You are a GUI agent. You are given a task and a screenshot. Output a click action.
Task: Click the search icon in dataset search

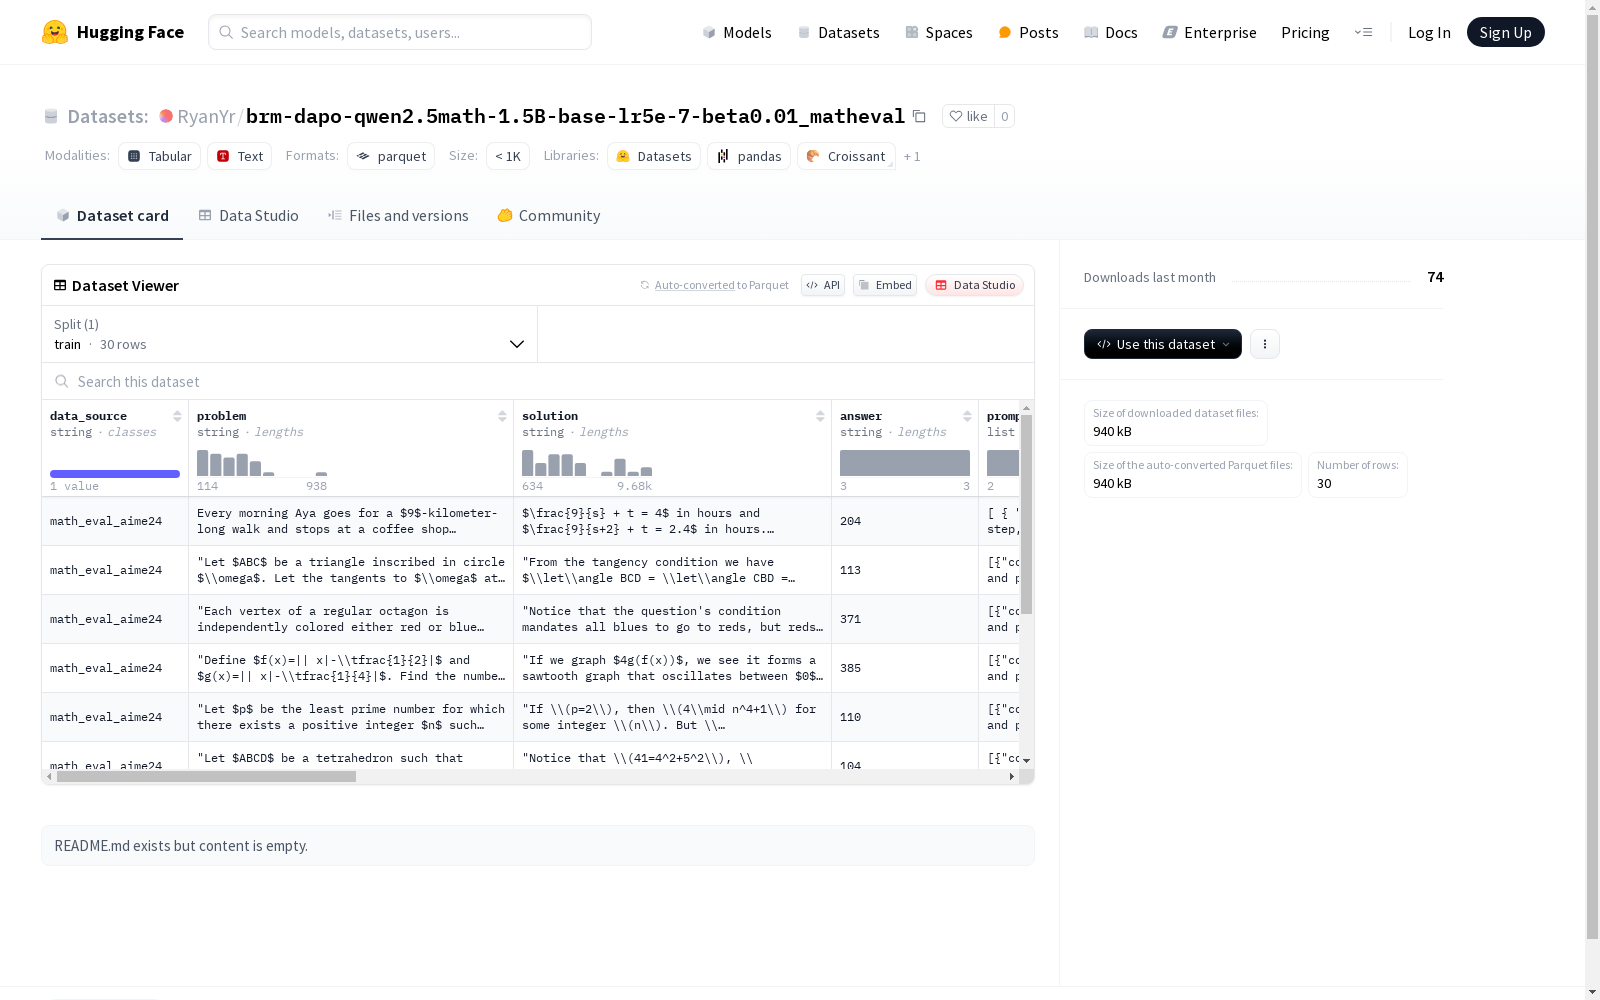62,381
